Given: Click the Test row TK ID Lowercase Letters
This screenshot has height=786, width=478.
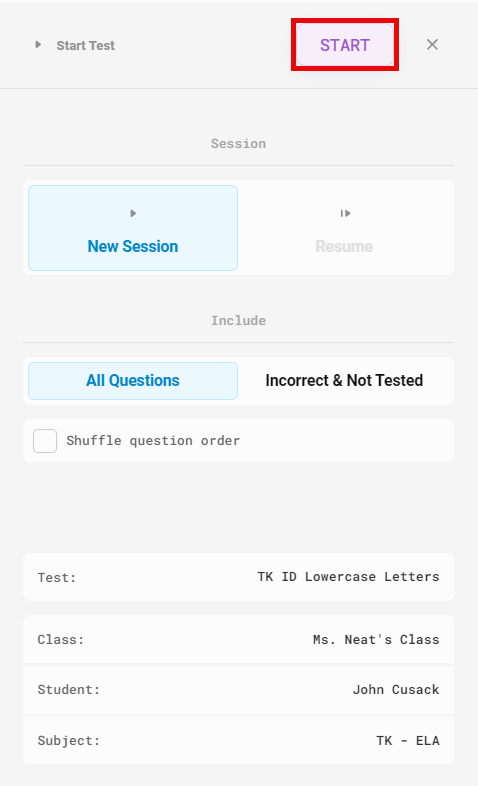Looking at the screenshot, I should pyautogui.click(x=238, y=577).
